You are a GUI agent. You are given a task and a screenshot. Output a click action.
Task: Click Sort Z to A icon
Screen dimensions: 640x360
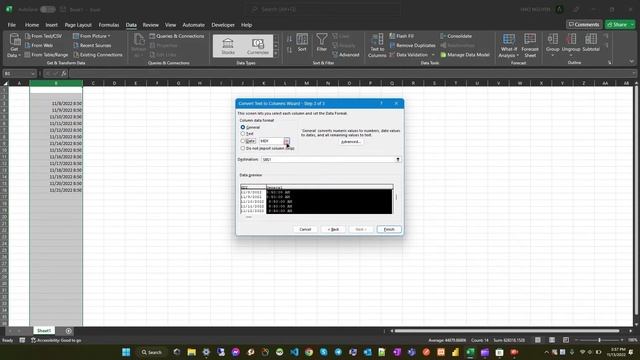pos(289,50)
